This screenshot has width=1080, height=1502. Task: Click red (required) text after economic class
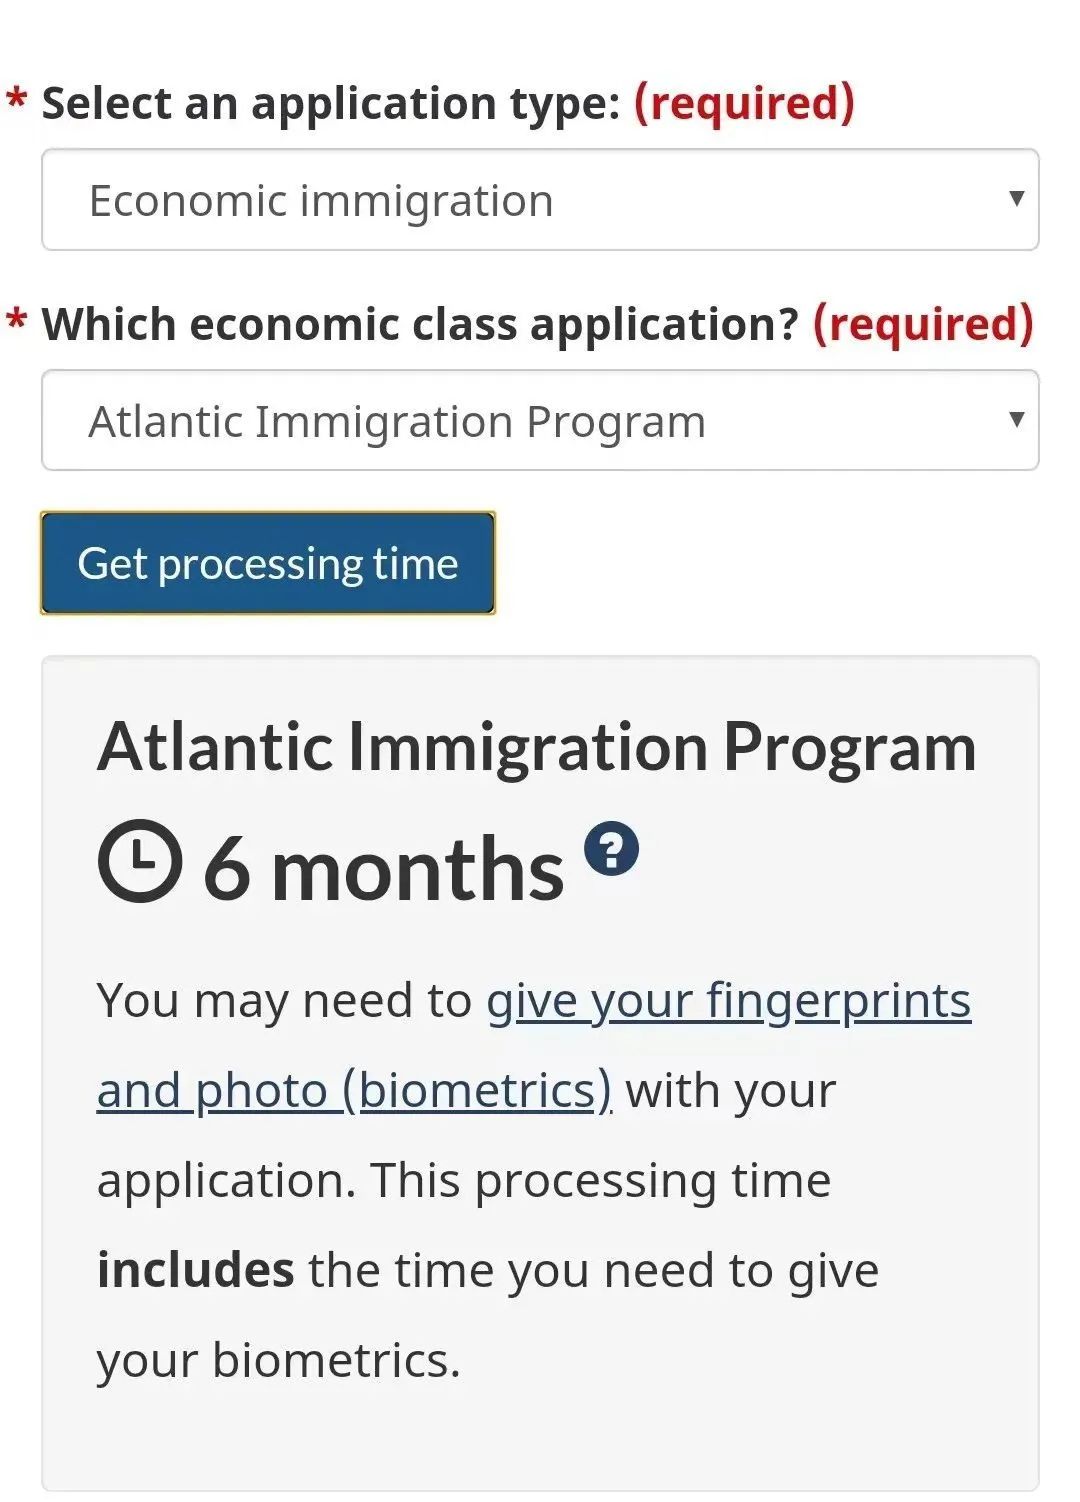(x=923, y=324)
